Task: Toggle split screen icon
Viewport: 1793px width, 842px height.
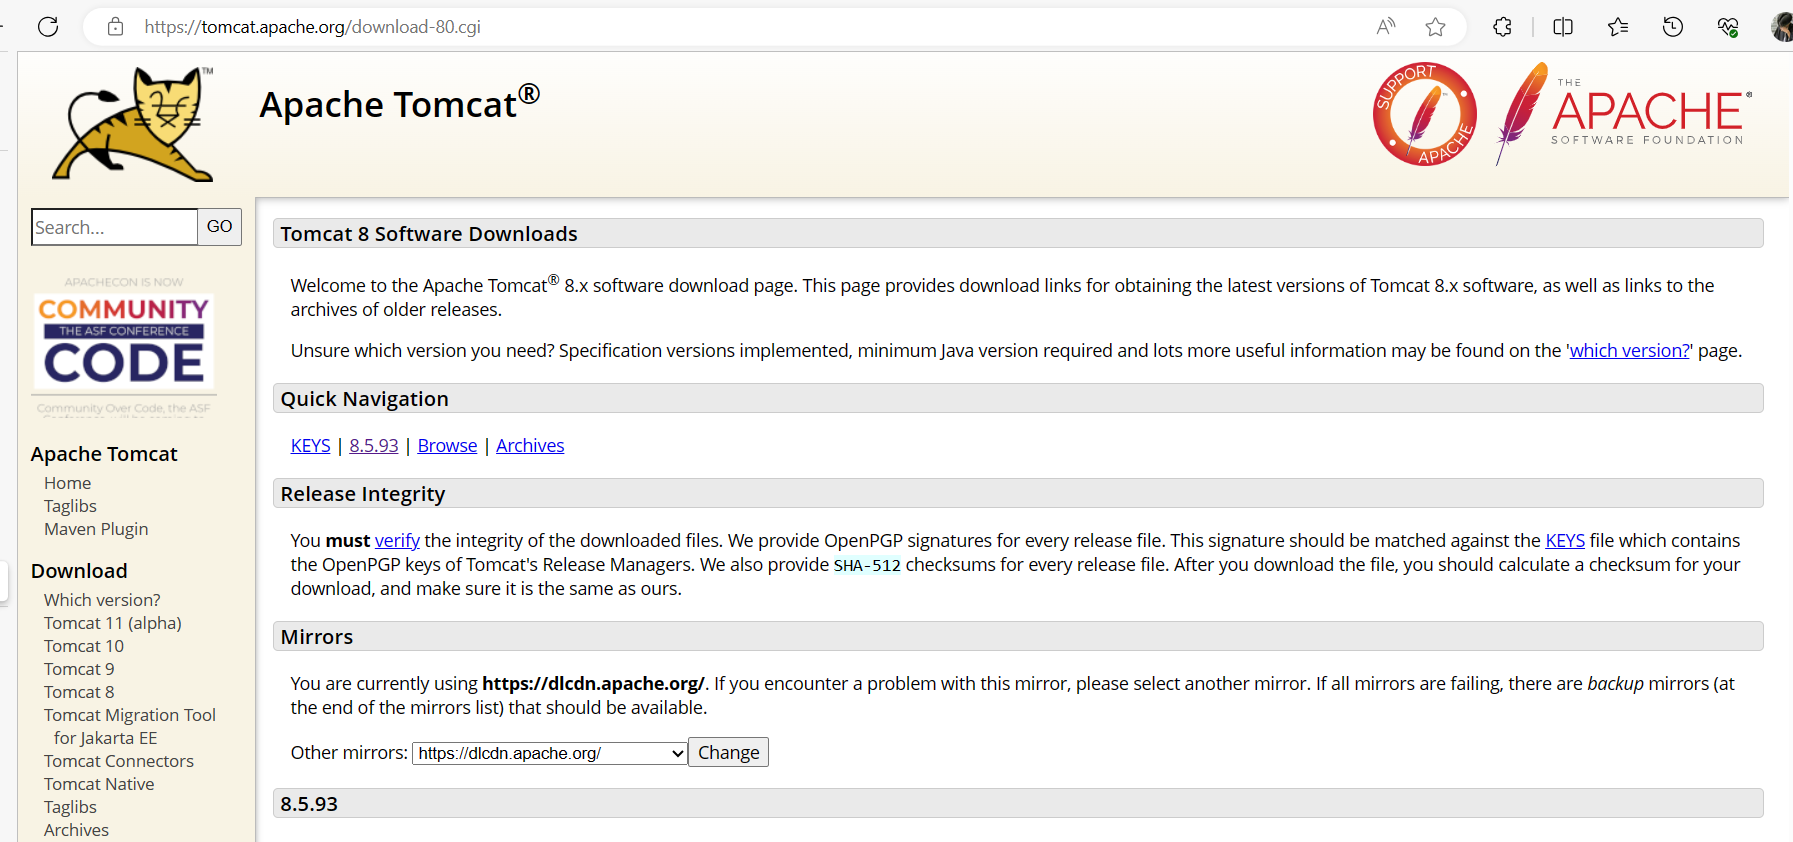Action: coord(1563,27)
